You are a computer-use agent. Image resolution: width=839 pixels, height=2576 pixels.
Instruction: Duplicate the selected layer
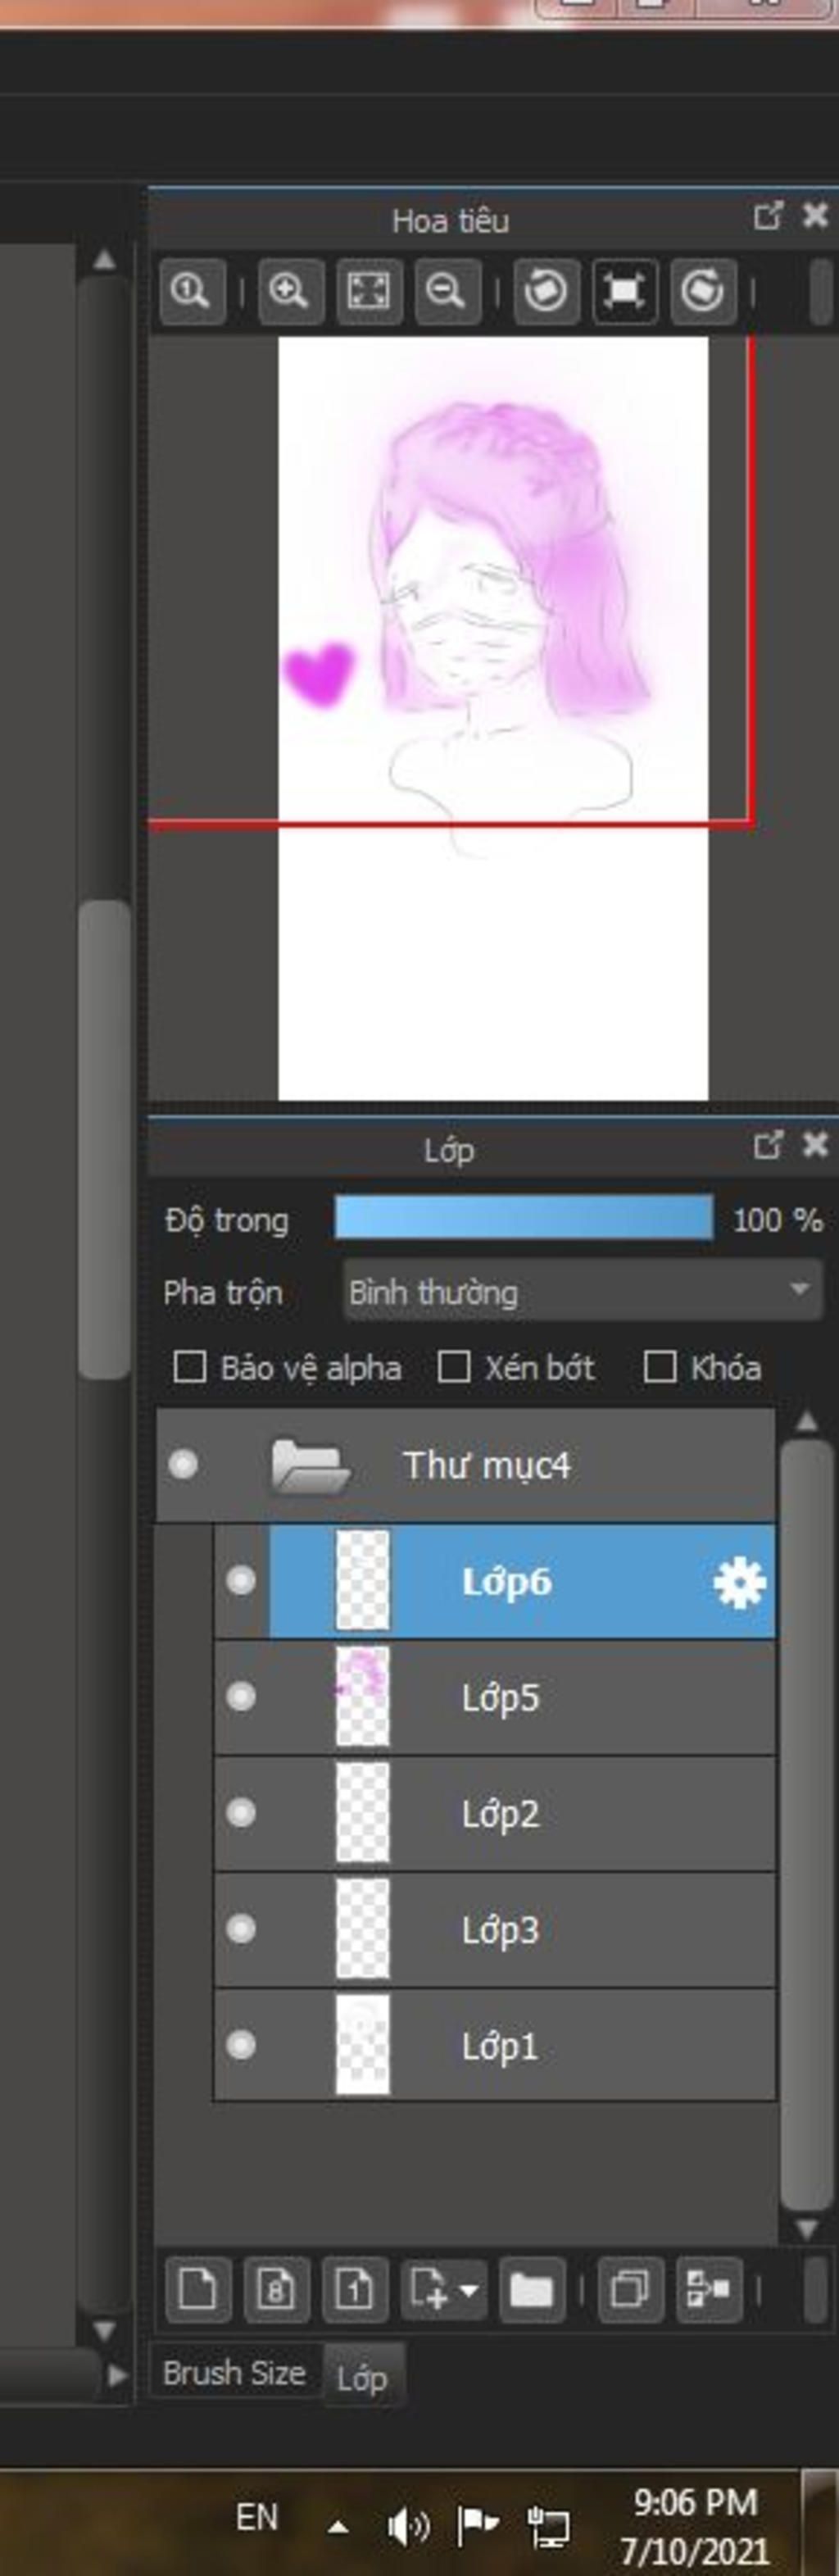[629, 2287]
